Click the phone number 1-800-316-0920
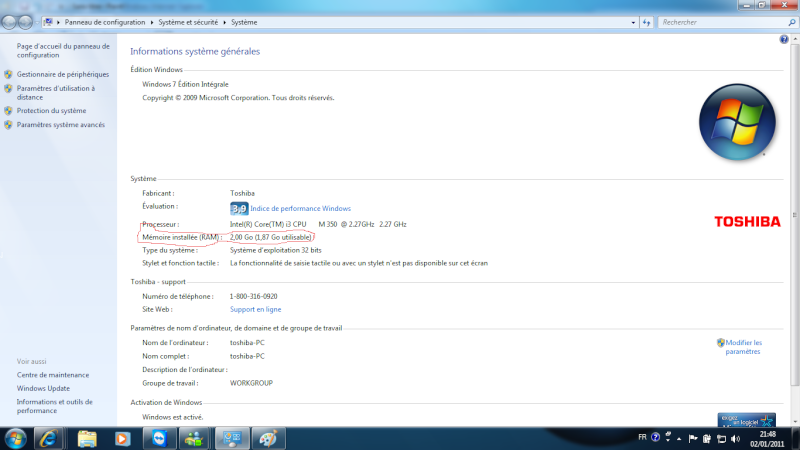This screenshot has height=450, width=800. point(254,296)
